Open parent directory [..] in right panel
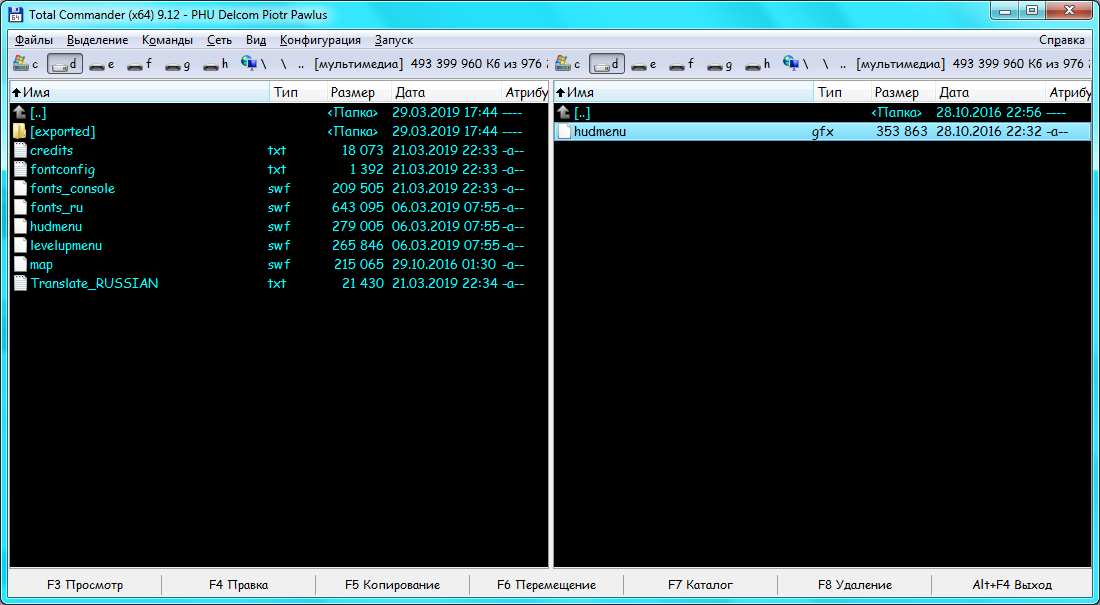This screenshot has height=605, width=1100. pyautogui.click(x=582, y=113)
